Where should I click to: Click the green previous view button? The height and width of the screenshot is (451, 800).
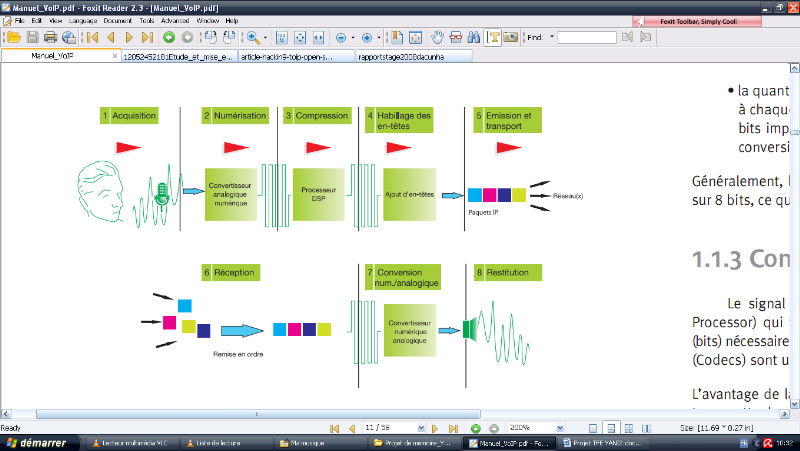(x=169, y=37)
